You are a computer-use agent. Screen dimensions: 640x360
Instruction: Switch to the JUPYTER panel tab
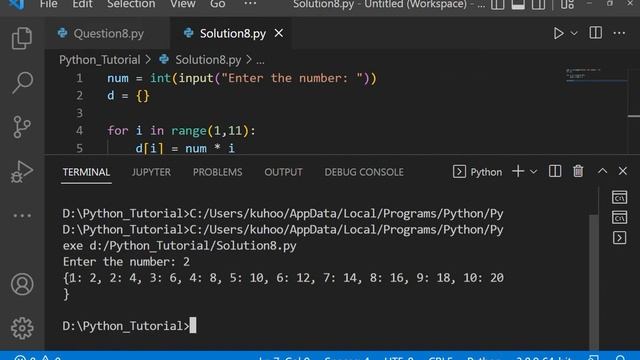click(x=151, y=172)
